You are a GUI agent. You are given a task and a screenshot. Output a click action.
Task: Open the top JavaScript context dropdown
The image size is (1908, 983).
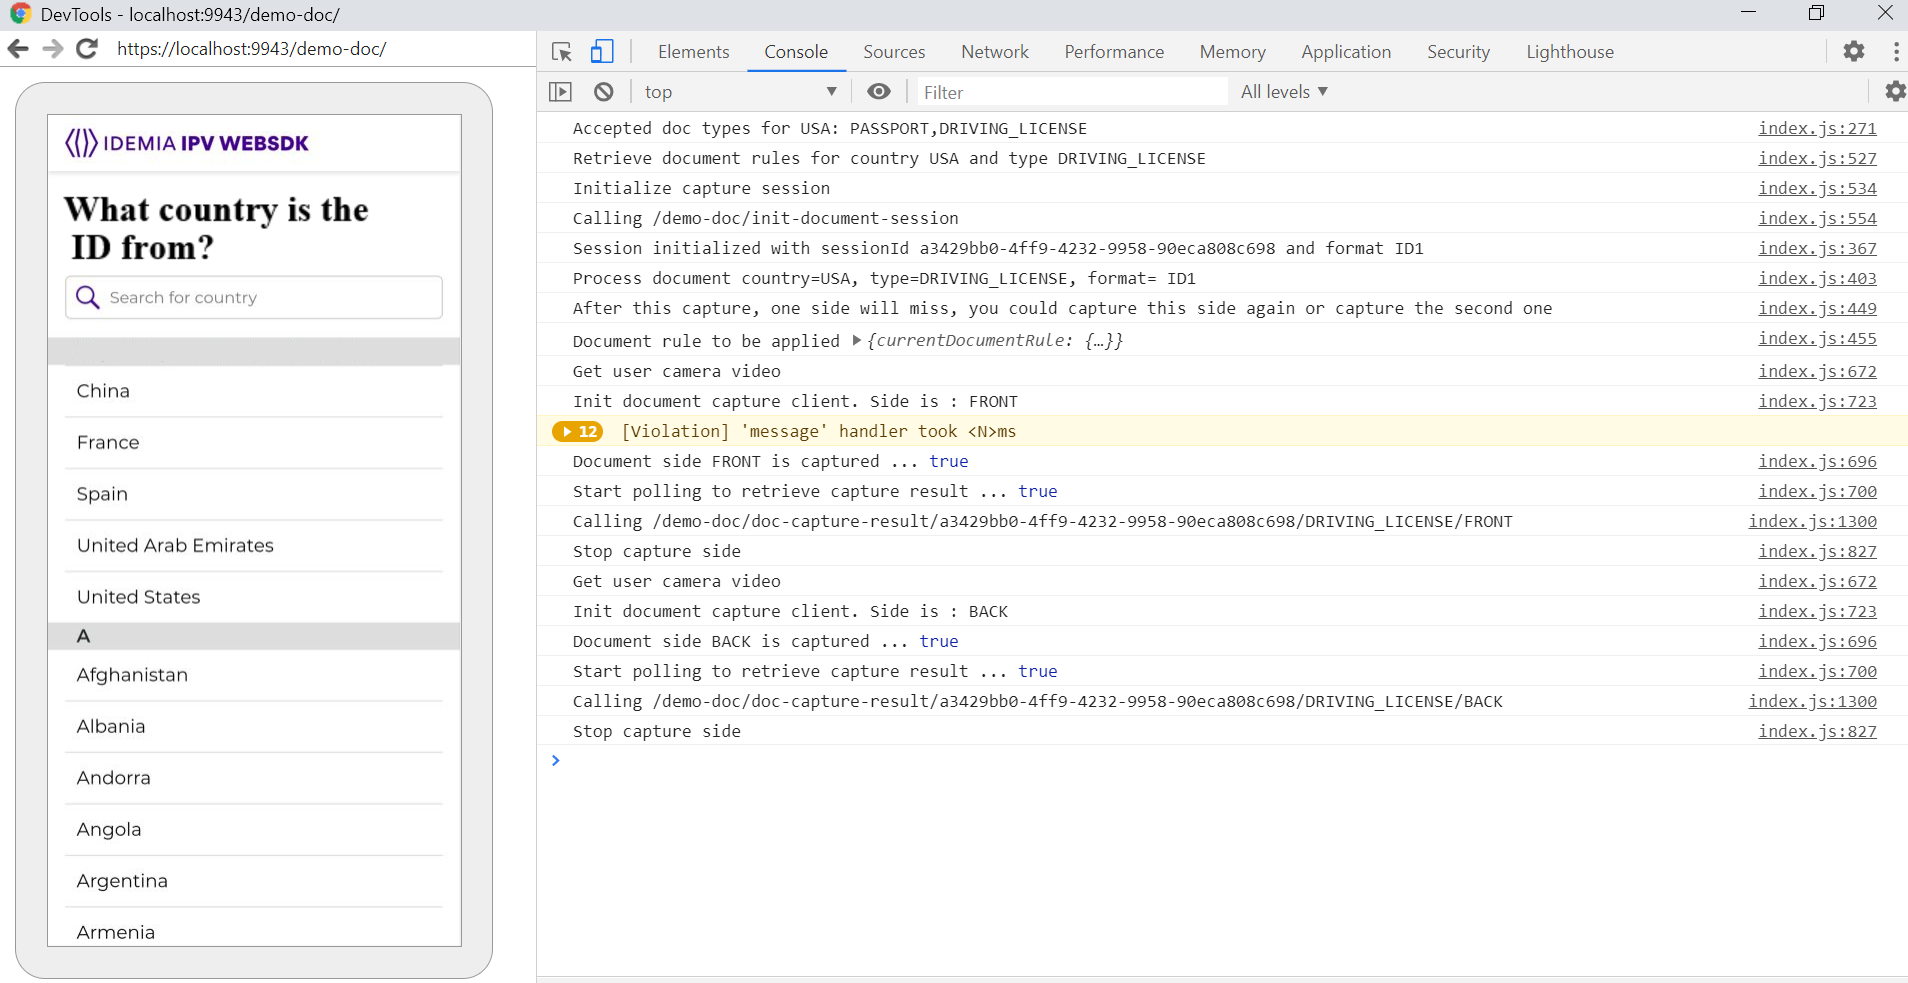point(740,92)
